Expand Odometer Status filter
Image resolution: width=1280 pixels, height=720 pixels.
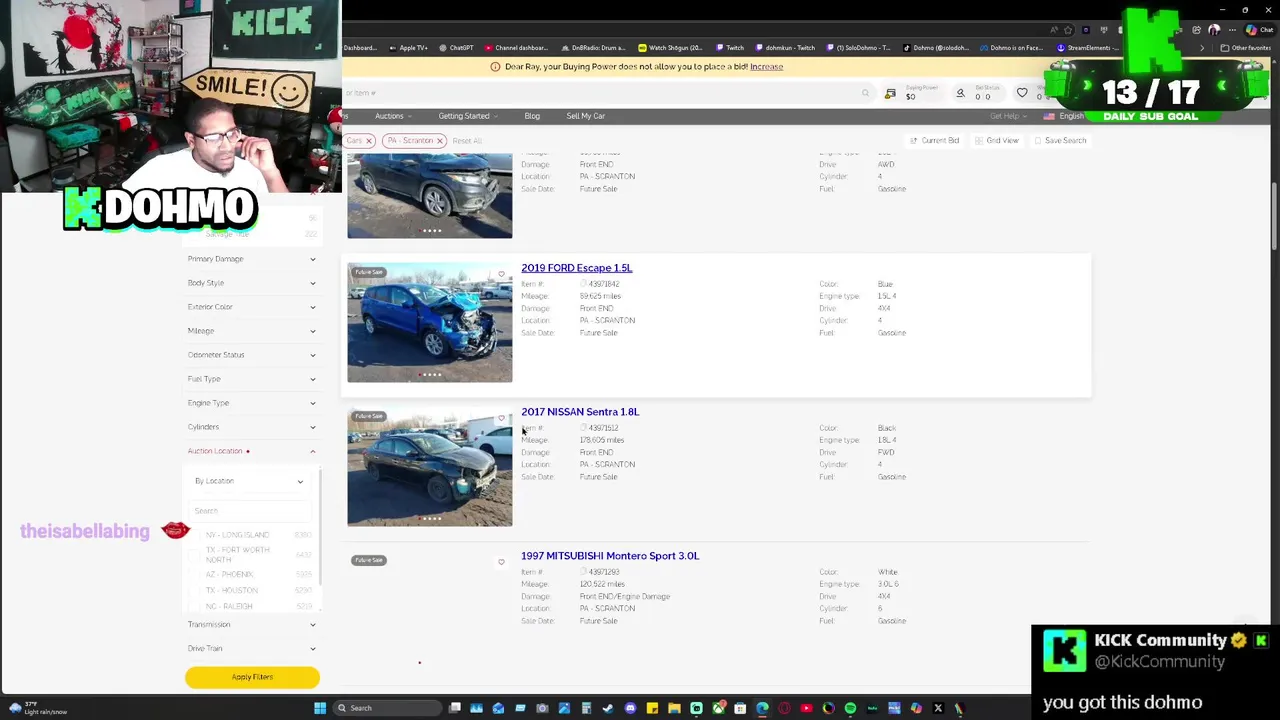[252, 355]
